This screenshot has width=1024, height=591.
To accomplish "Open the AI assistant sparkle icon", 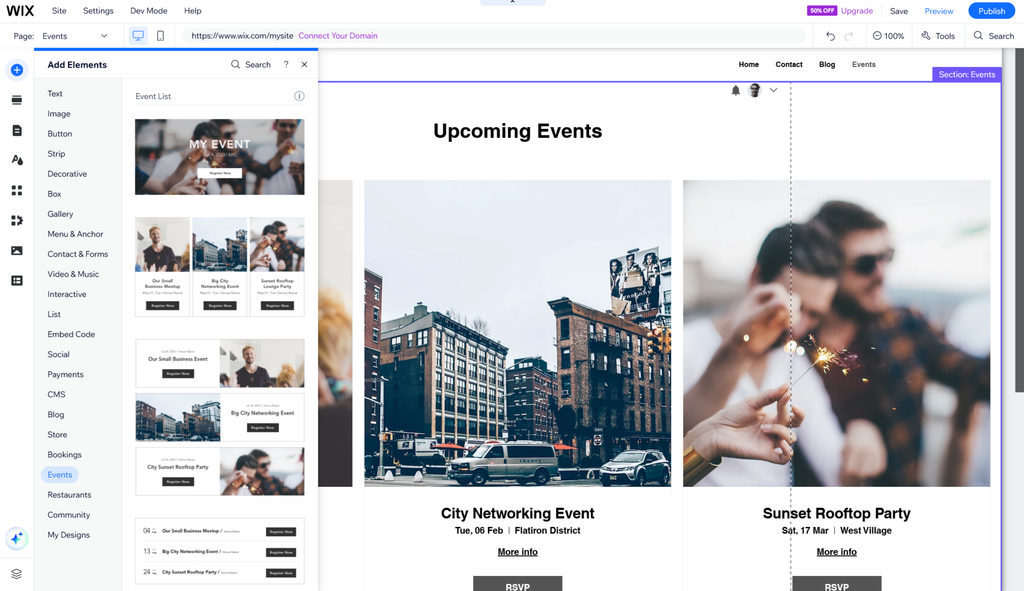I will [x=16, y=538].
